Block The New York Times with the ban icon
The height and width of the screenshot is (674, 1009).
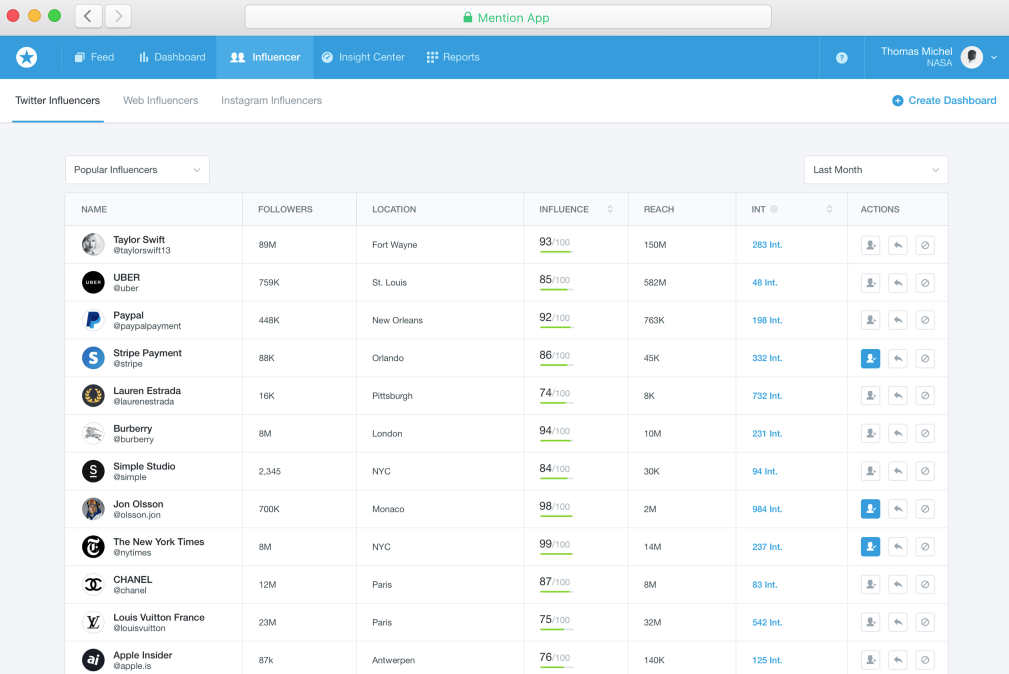(x=925, y=547)
